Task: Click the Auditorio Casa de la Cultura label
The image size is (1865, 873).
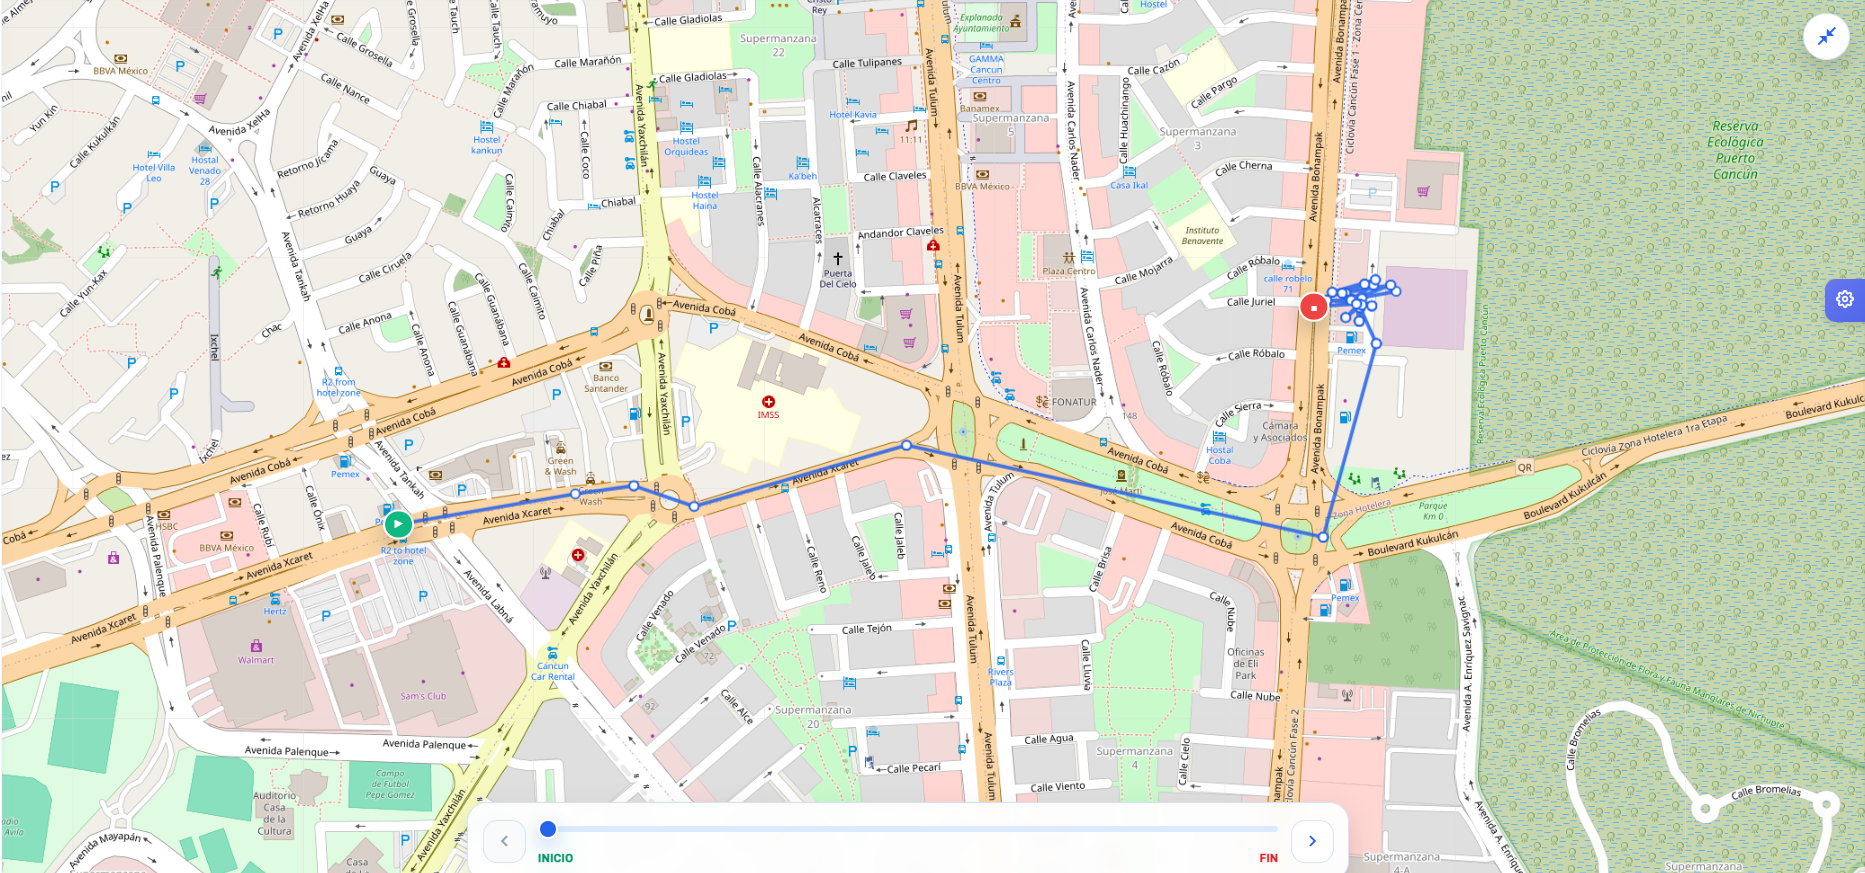Action: pos(274,813)
